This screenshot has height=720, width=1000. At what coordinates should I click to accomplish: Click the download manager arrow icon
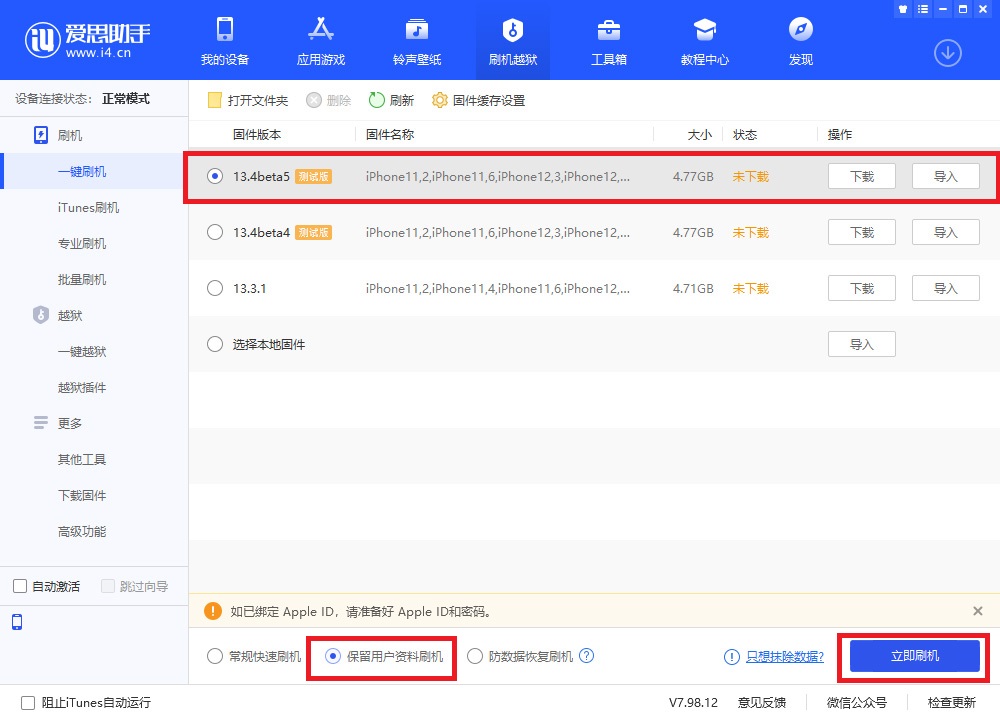pos(947,53)
